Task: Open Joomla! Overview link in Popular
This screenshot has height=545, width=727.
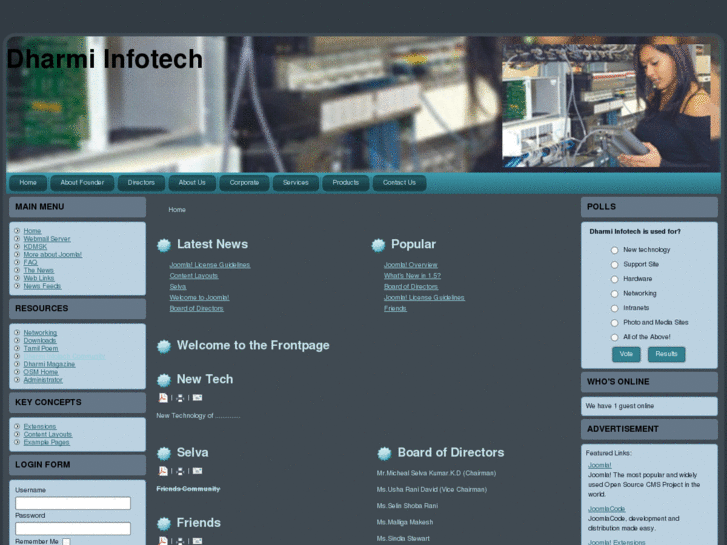Action: point(410,265)
